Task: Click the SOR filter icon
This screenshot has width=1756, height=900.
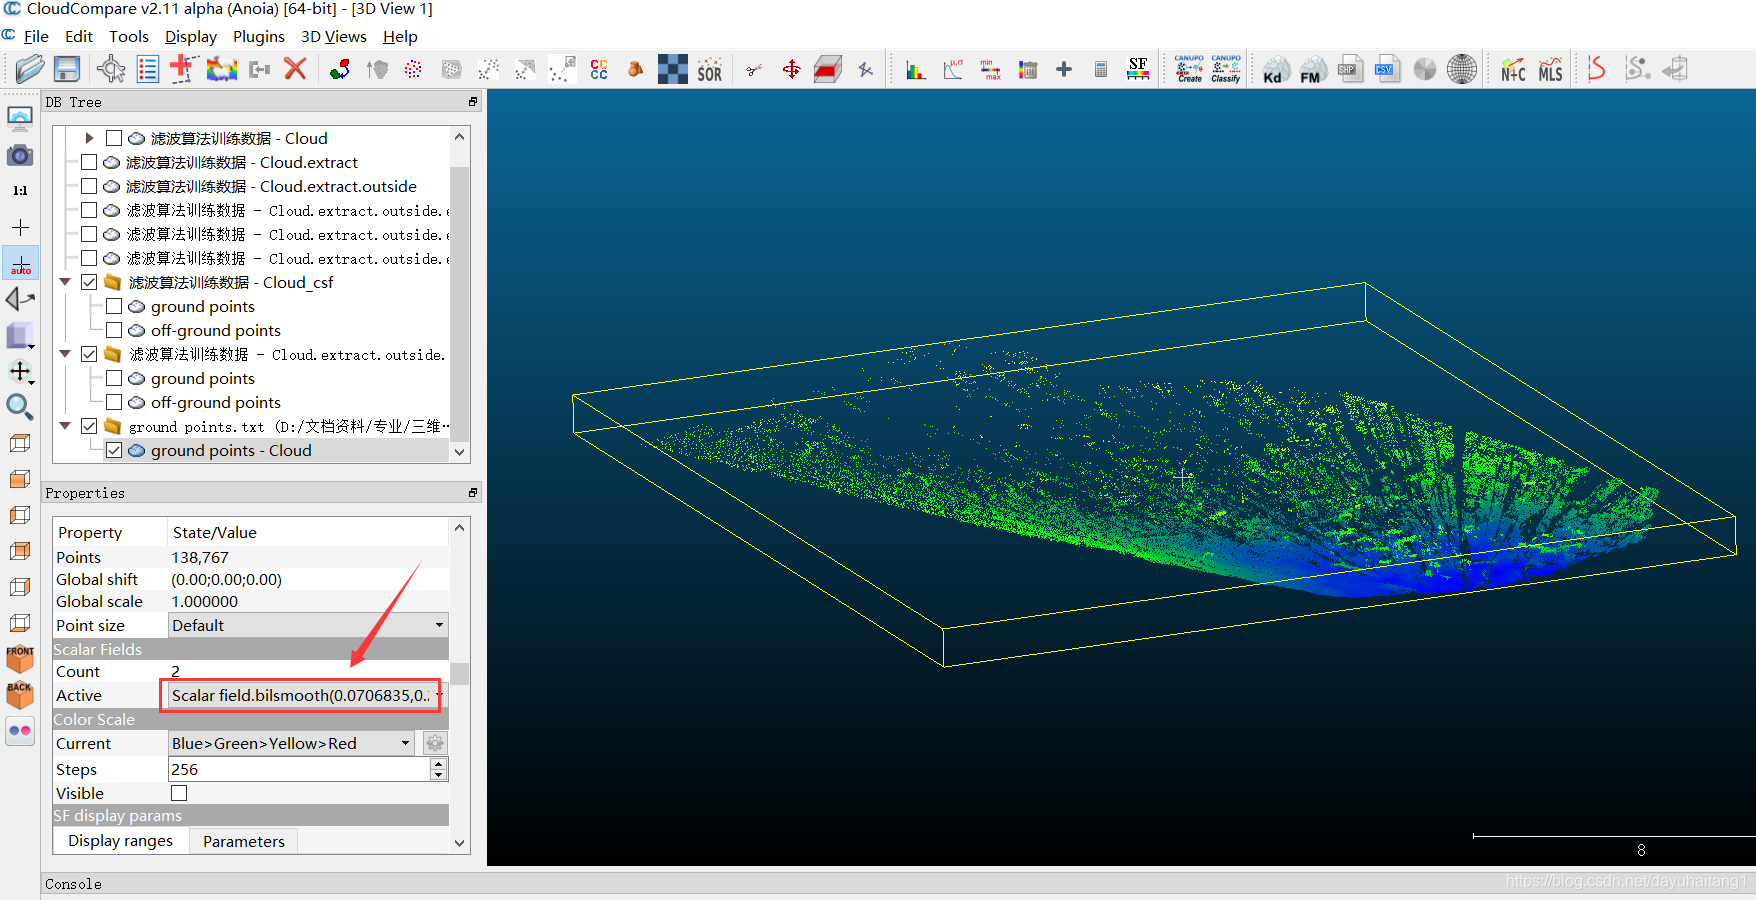Action: tap(710, 69)
